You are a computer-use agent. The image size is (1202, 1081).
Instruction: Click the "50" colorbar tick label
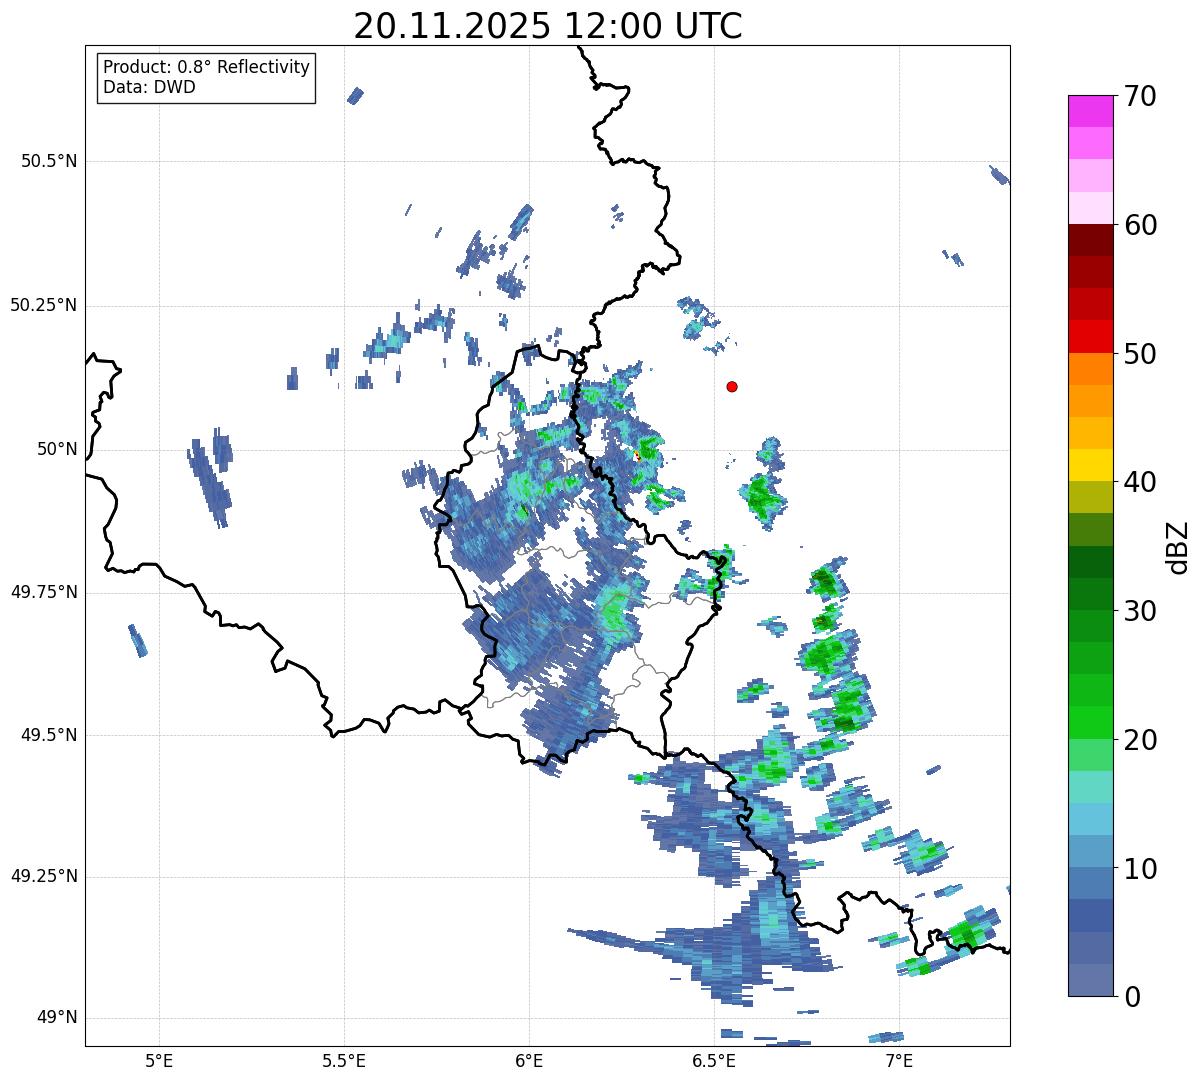(x=1140, y=354)
